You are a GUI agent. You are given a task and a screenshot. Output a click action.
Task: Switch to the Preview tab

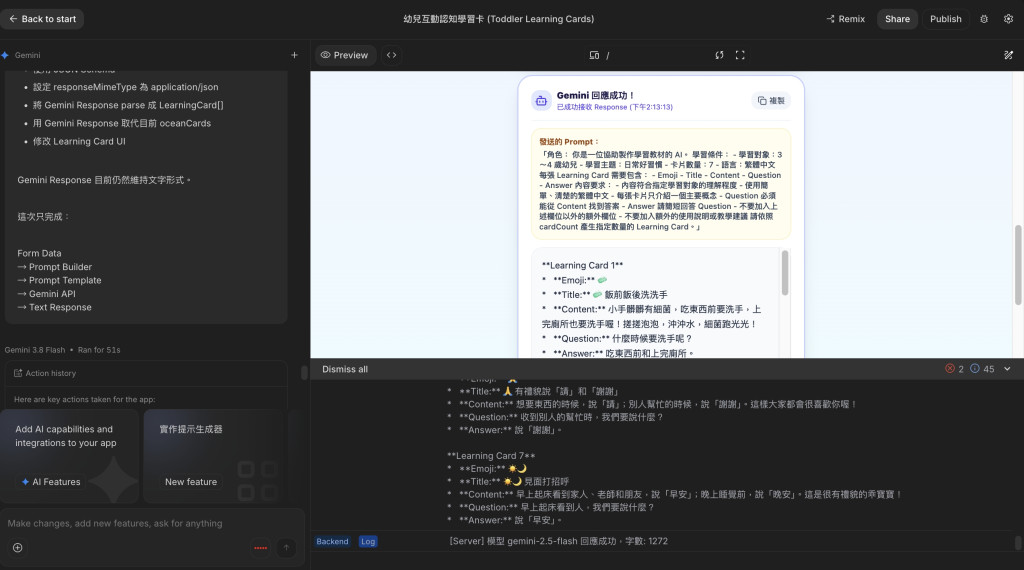tap(344, 55)
